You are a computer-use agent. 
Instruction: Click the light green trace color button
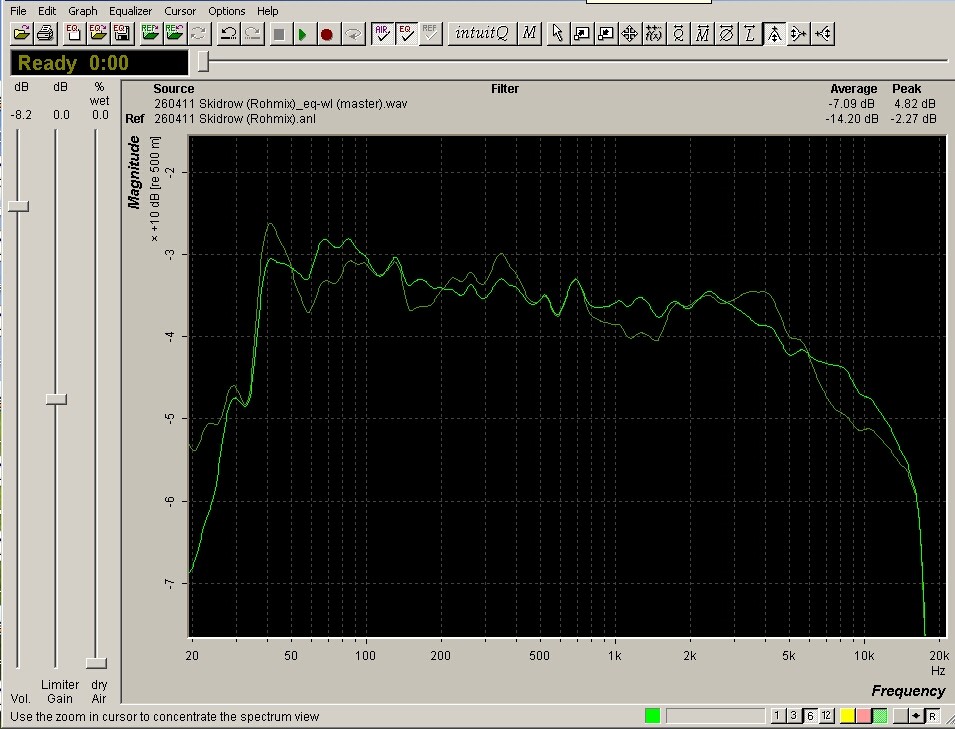(x=879, y=716)
